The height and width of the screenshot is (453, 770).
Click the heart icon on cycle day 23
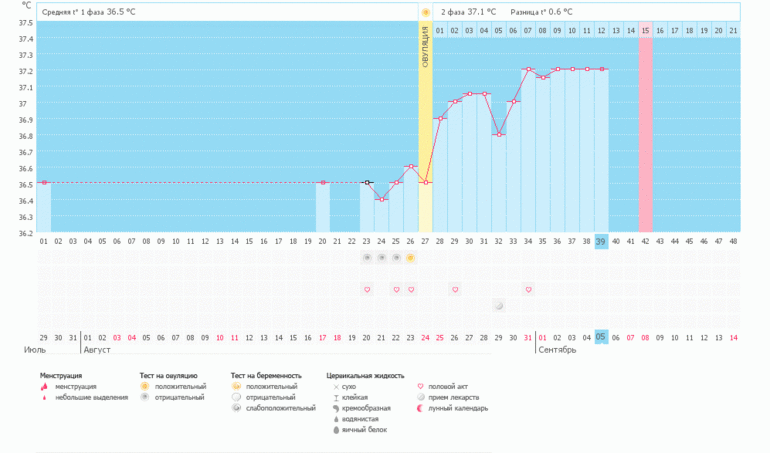coord(367,289)
